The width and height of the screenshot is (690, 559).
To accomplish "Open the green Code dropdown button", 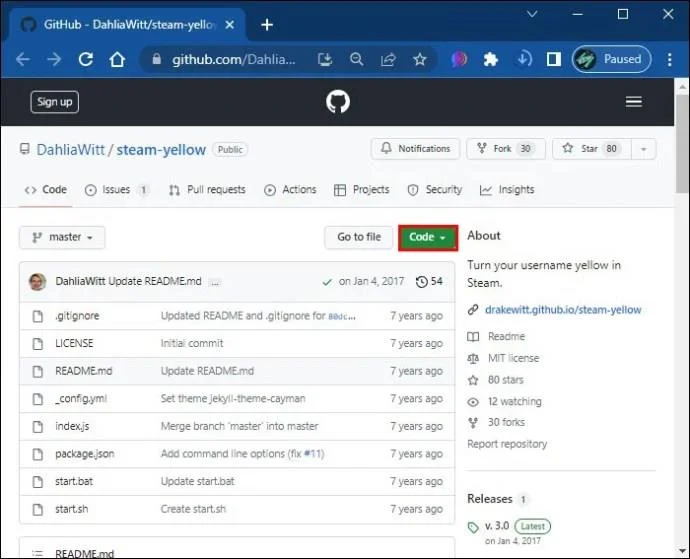I will pyautogui.click(x=428, y=238).
